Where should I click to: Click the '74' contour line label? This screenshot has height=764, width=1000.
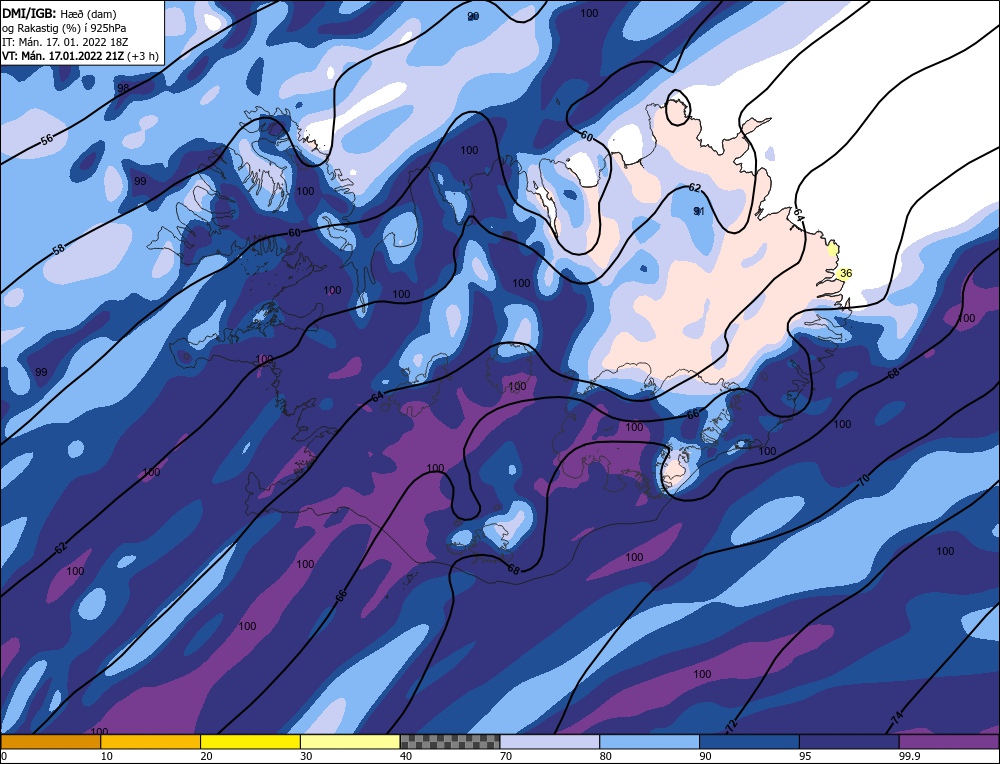[x=897, y=717]
